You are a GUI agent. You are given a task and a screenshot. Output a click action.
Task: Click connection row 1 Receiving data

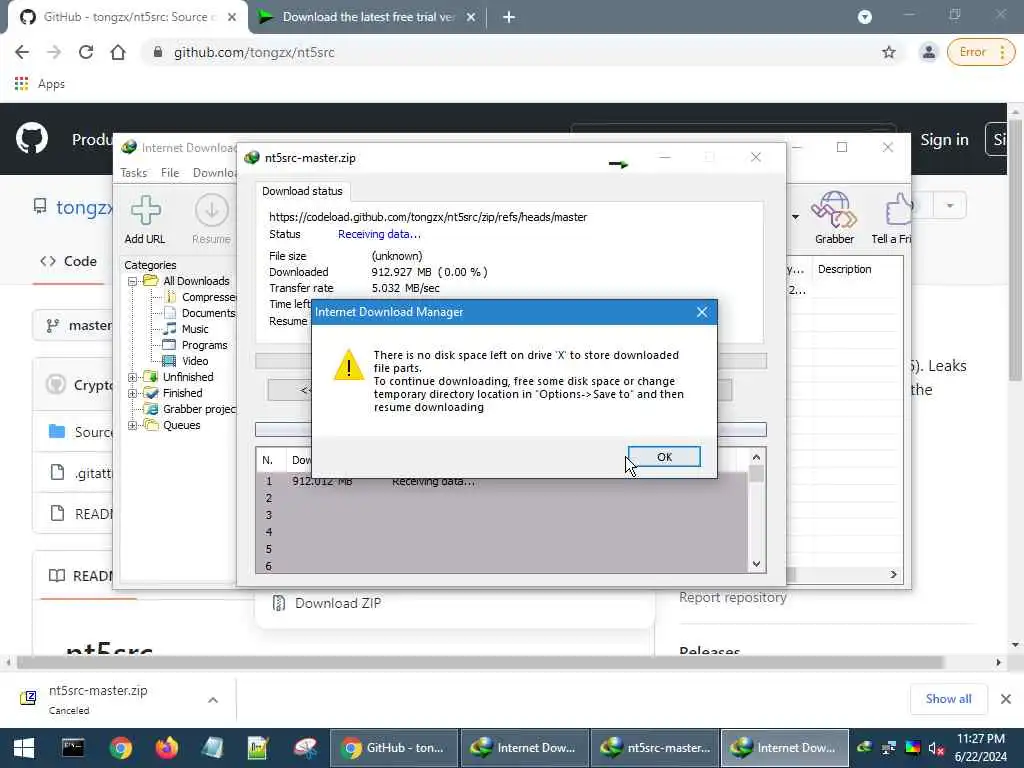502,481
